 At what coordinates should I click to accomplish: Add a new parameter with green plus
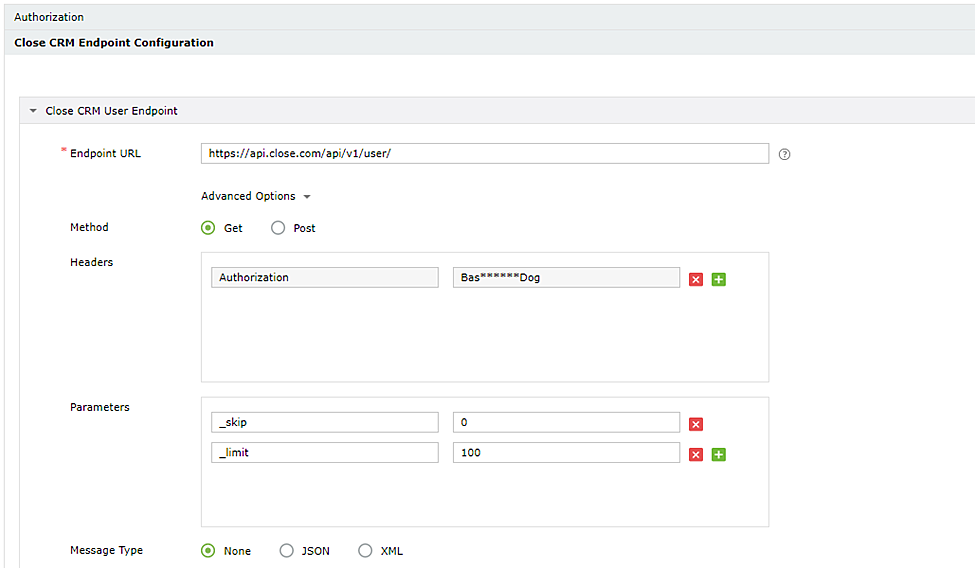[x=718, y=454]
